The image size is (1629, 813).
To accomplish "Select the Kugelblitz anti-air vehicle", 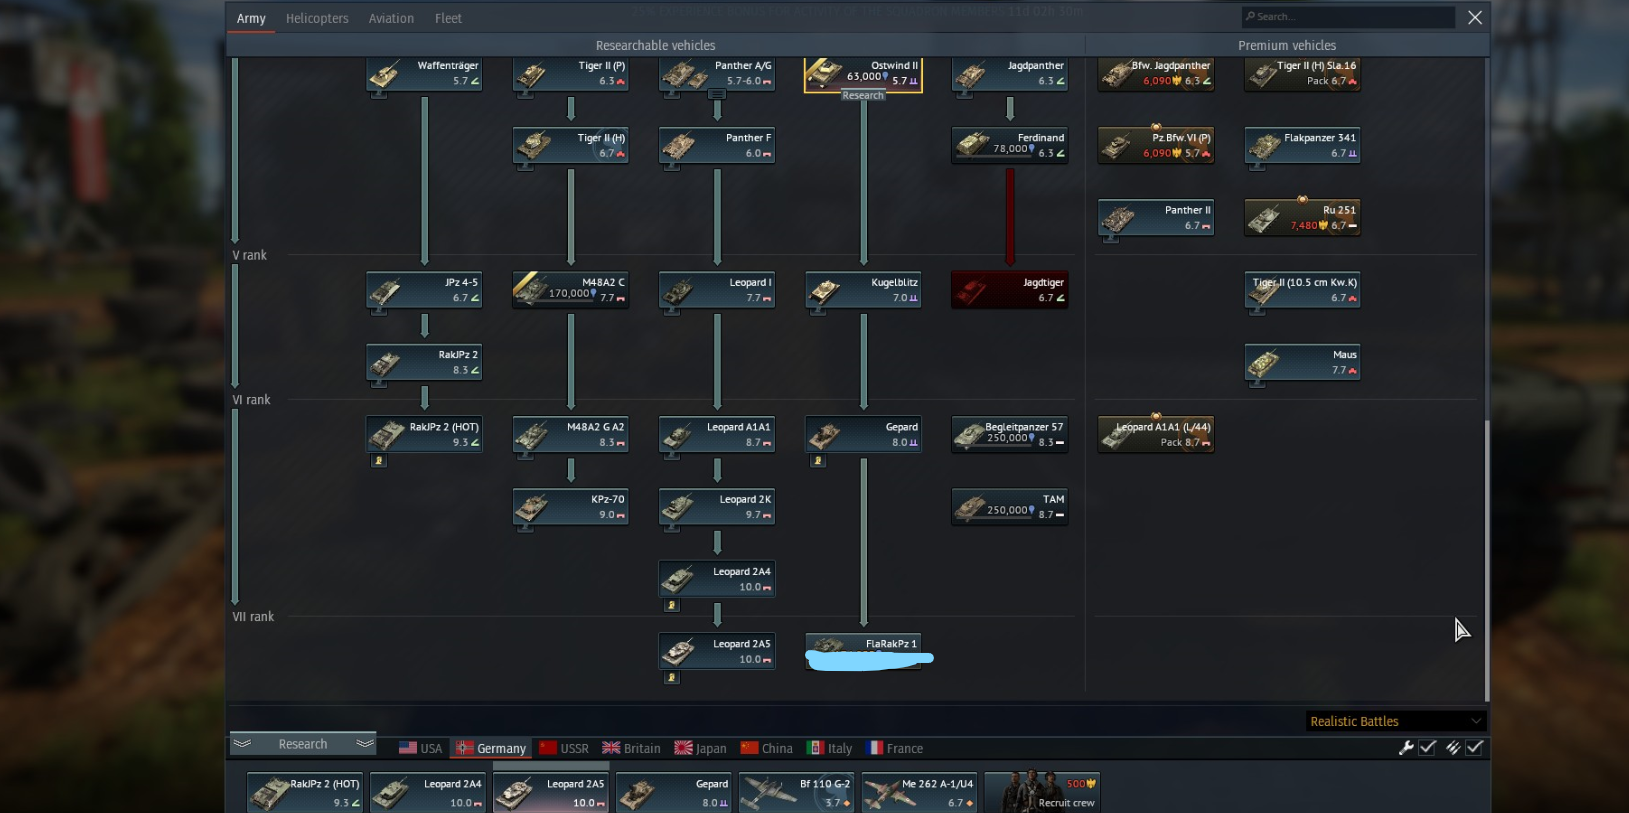I will pyautogui.click(x=863, y=290).
